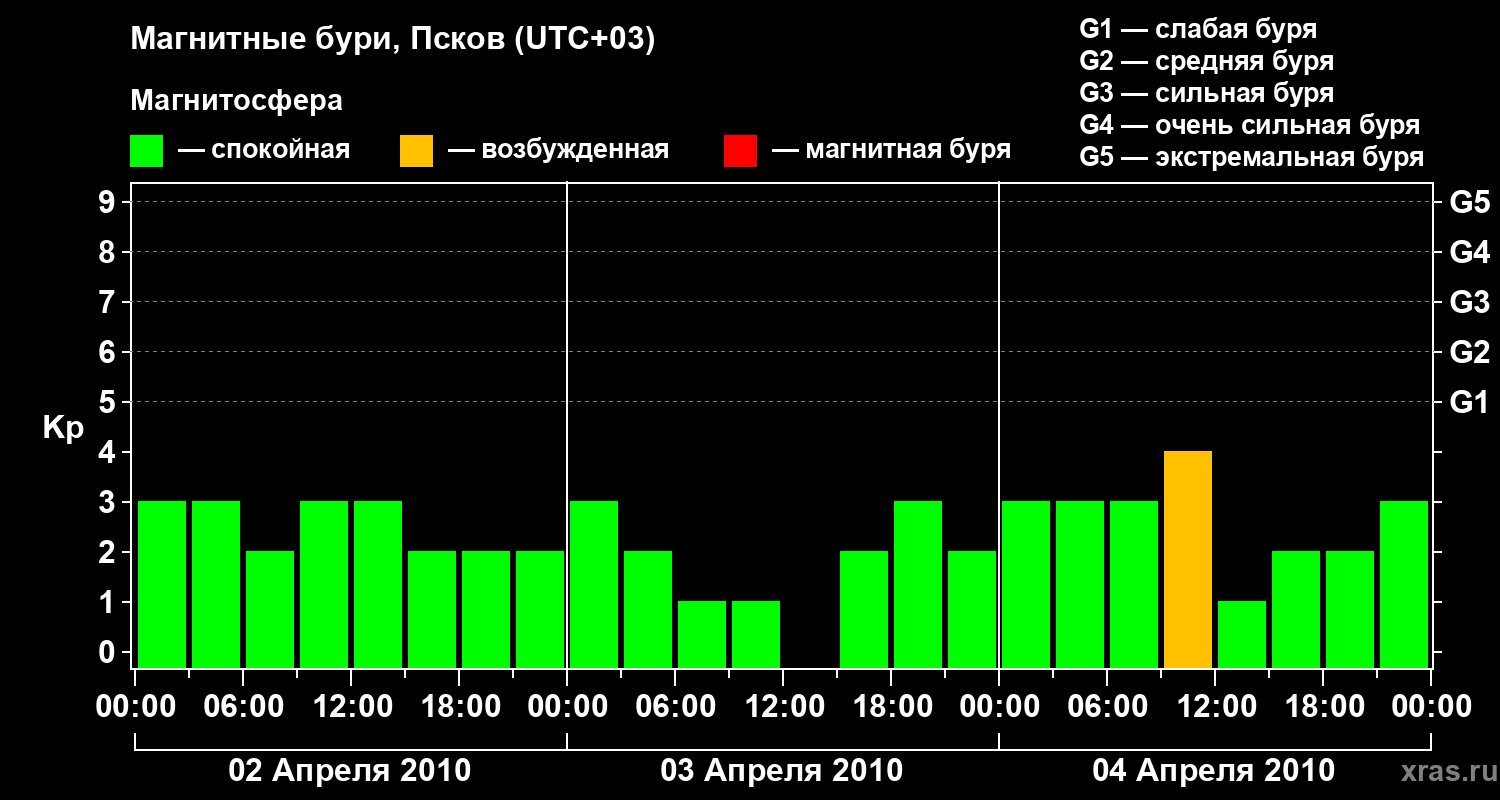Click the 'G4' label on right axis
The width and height of the screenshot is (1500, 800).
[x=1470, y=252]
